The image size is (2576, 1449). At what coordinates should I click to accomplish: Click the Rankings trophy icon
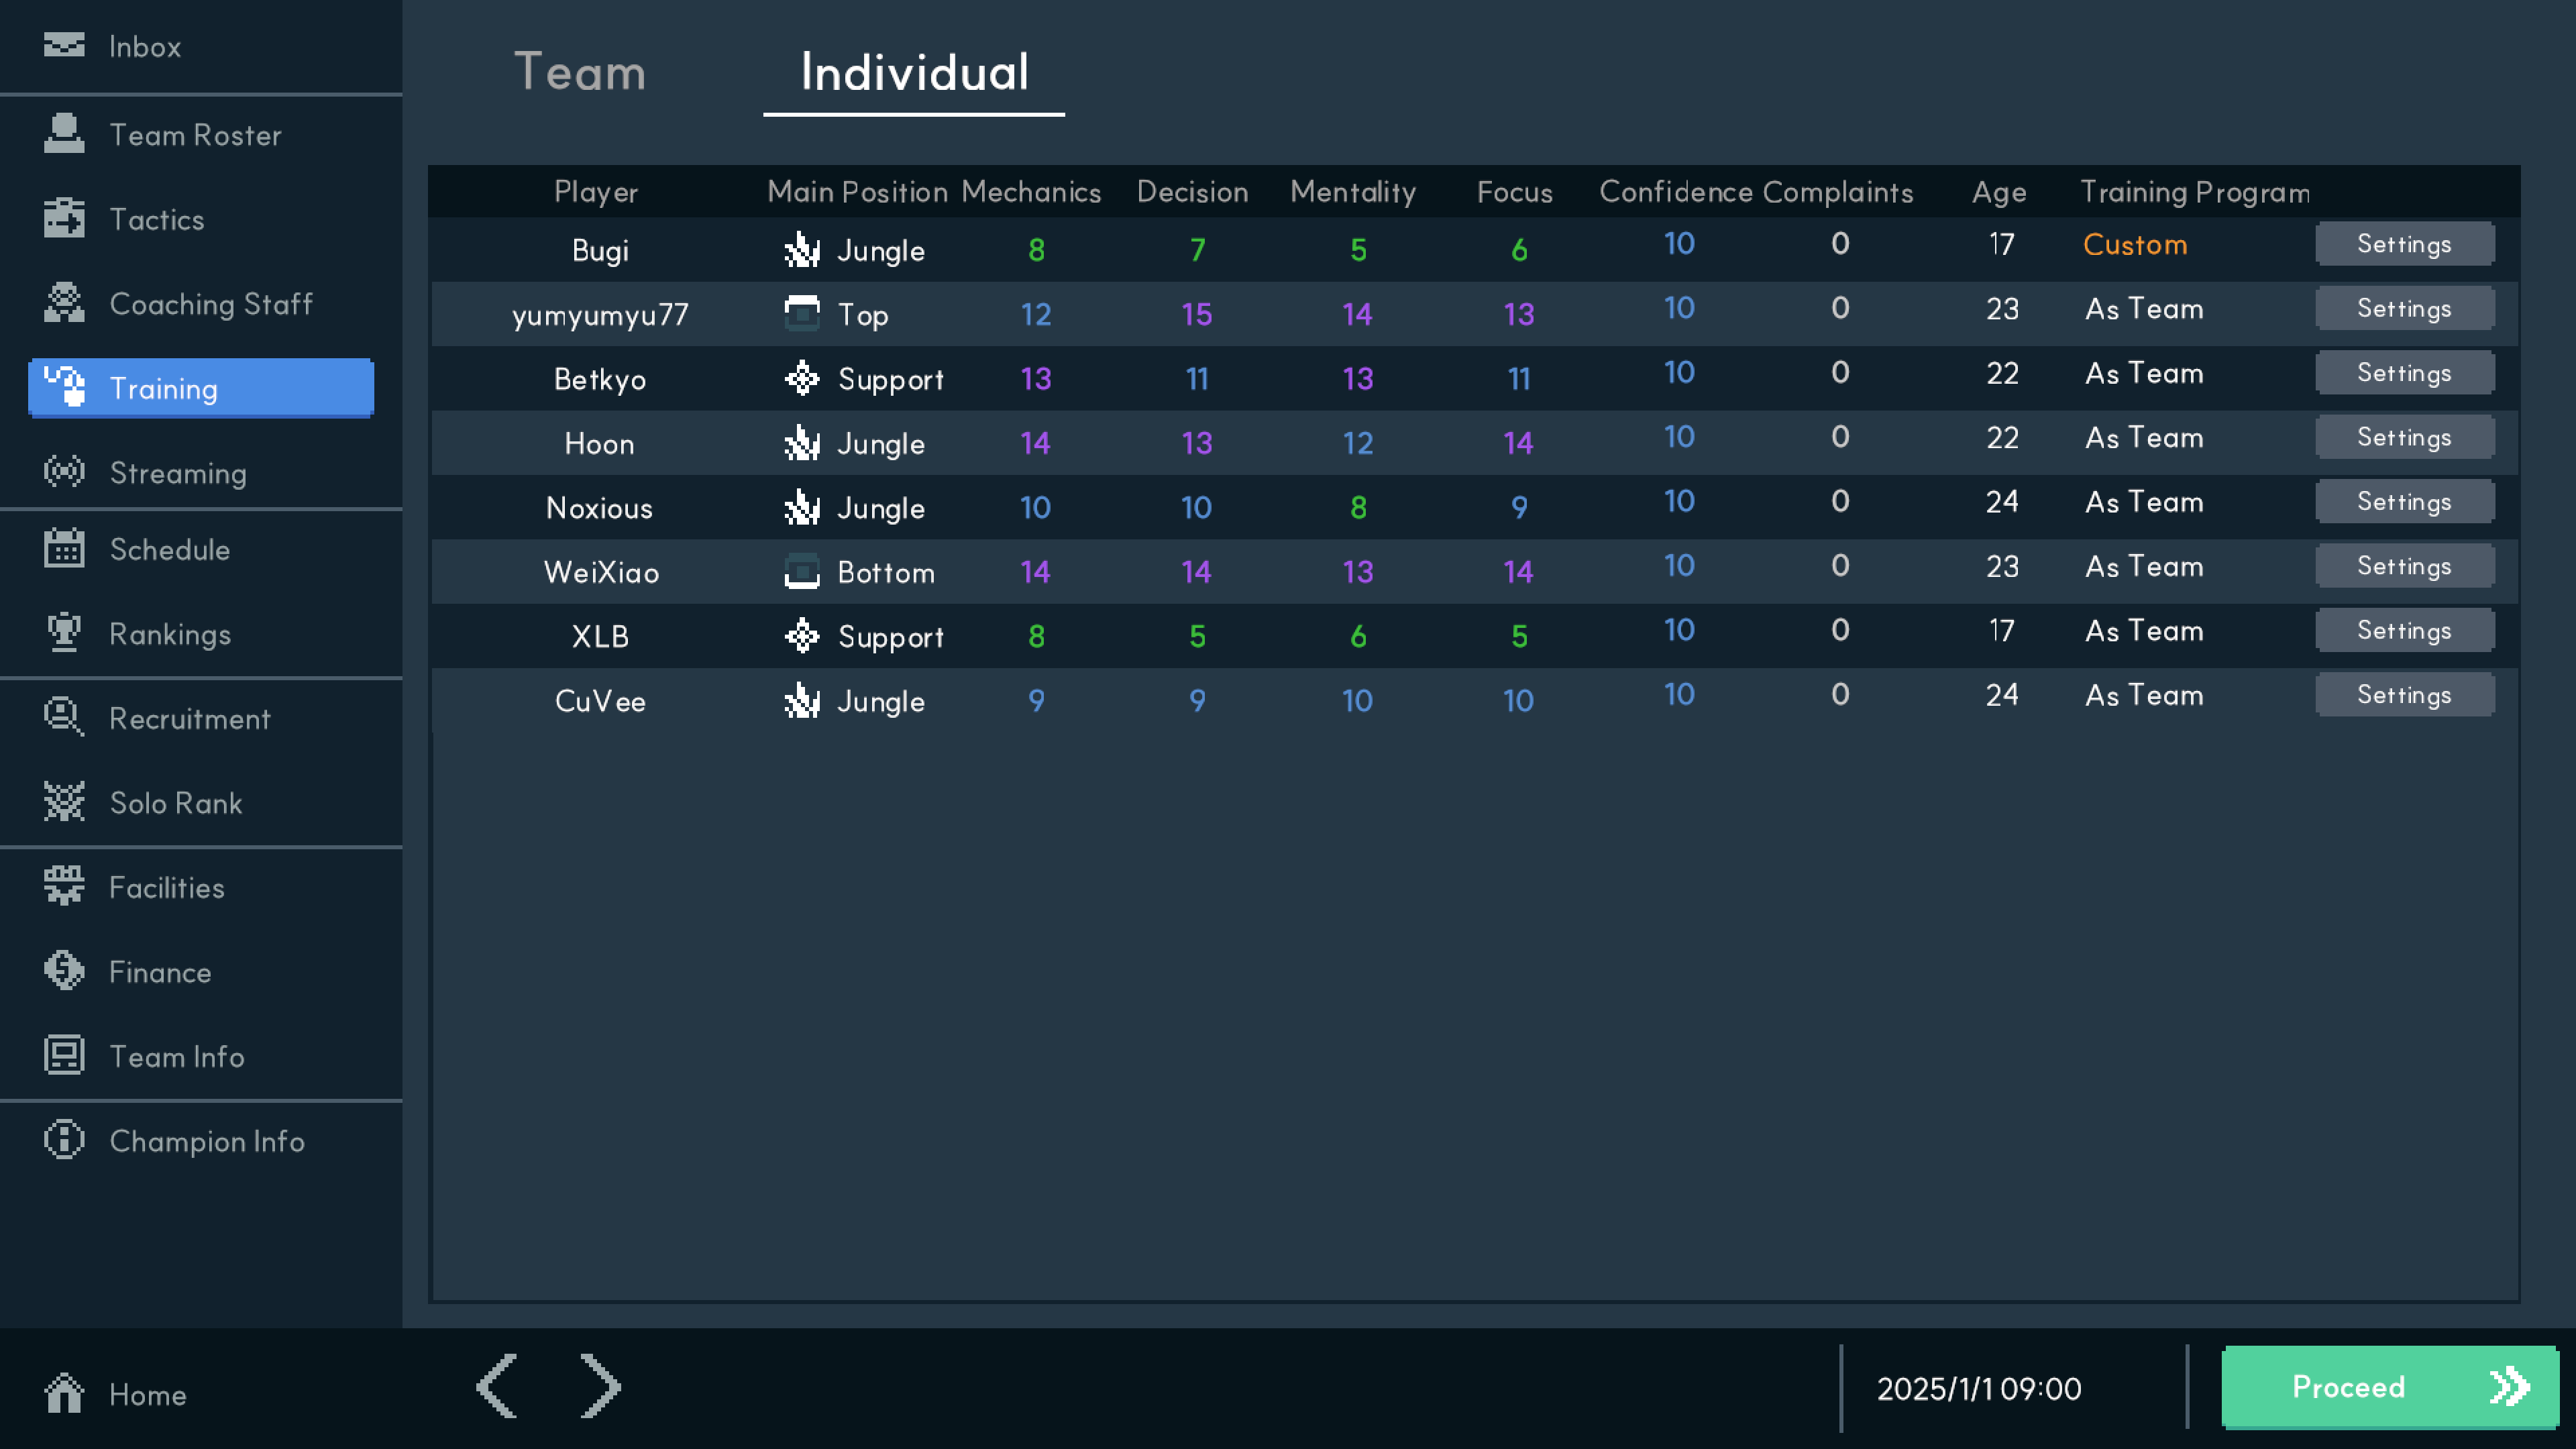pos(64,632)
